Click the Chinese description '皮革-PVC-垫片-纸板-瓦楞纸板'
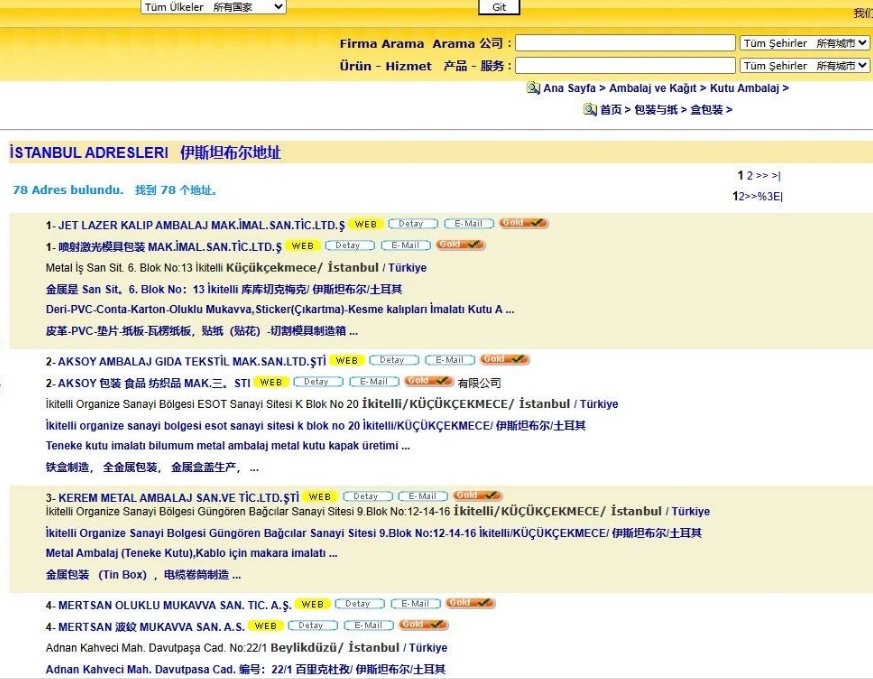Screen dimensions: 873x679 point(202,331)
